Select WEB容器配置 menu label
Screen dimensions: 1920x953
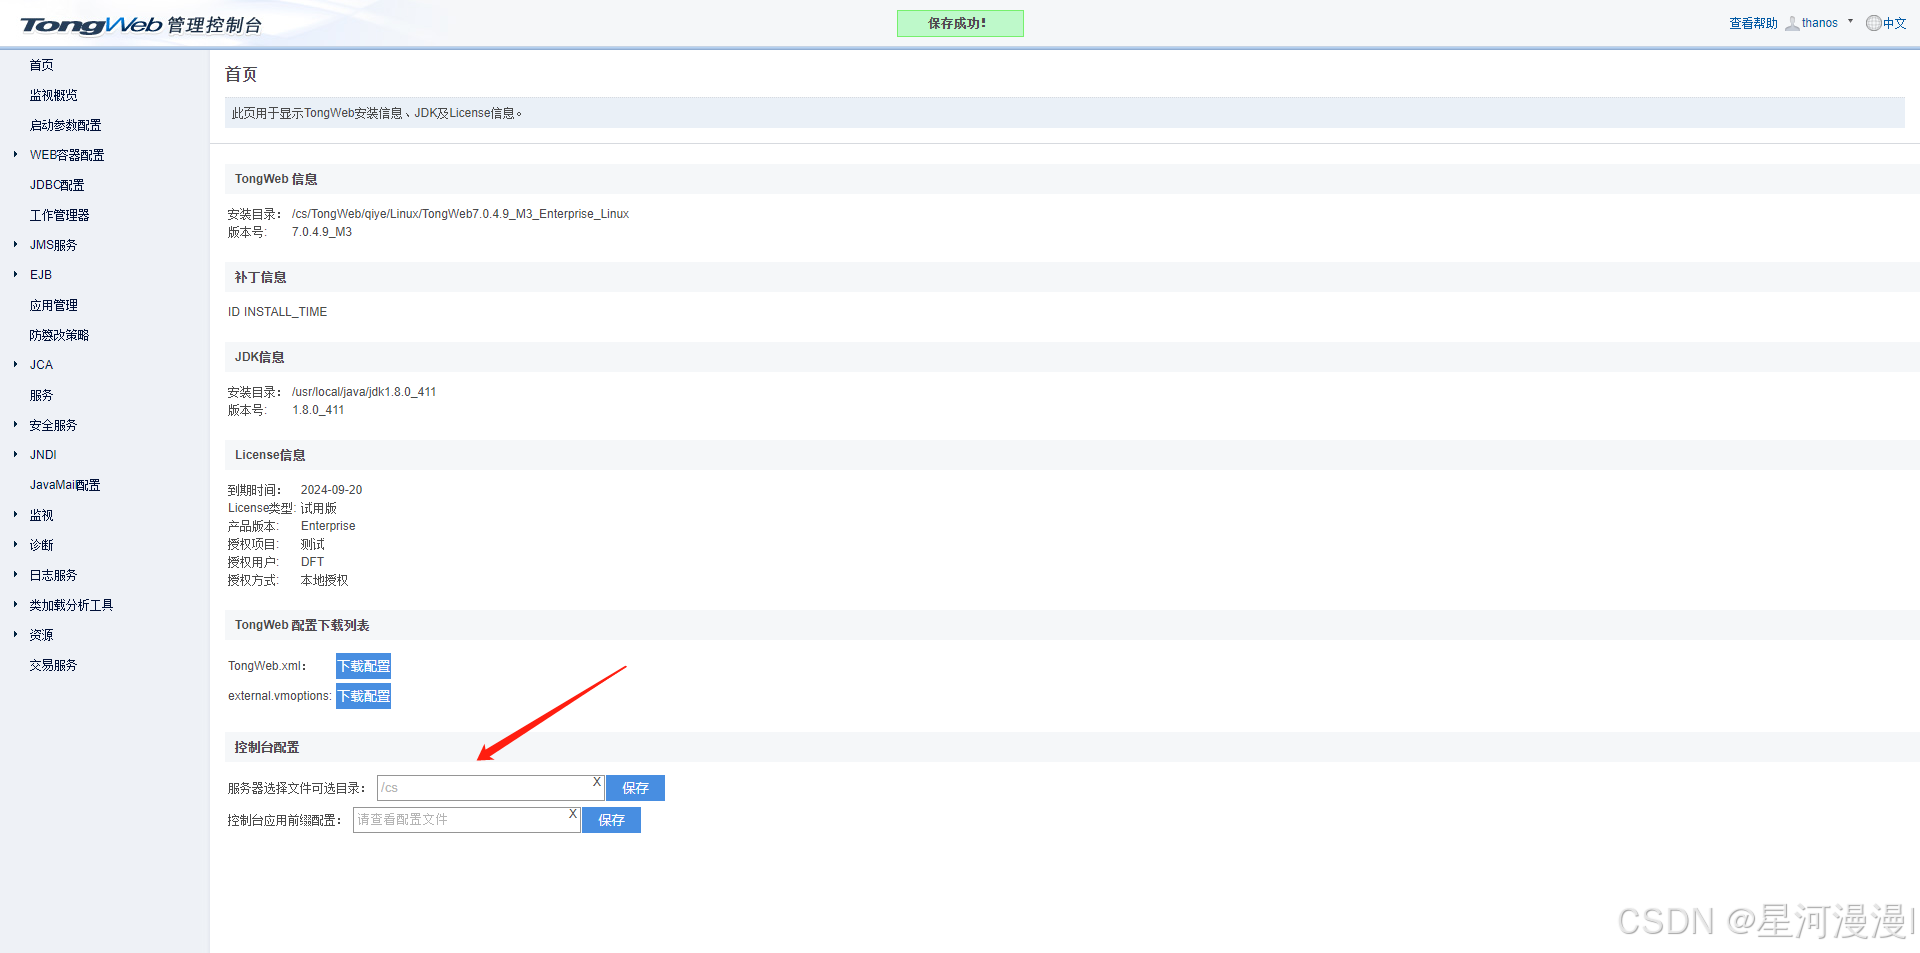pyautogui.click(x=67, y=155)
